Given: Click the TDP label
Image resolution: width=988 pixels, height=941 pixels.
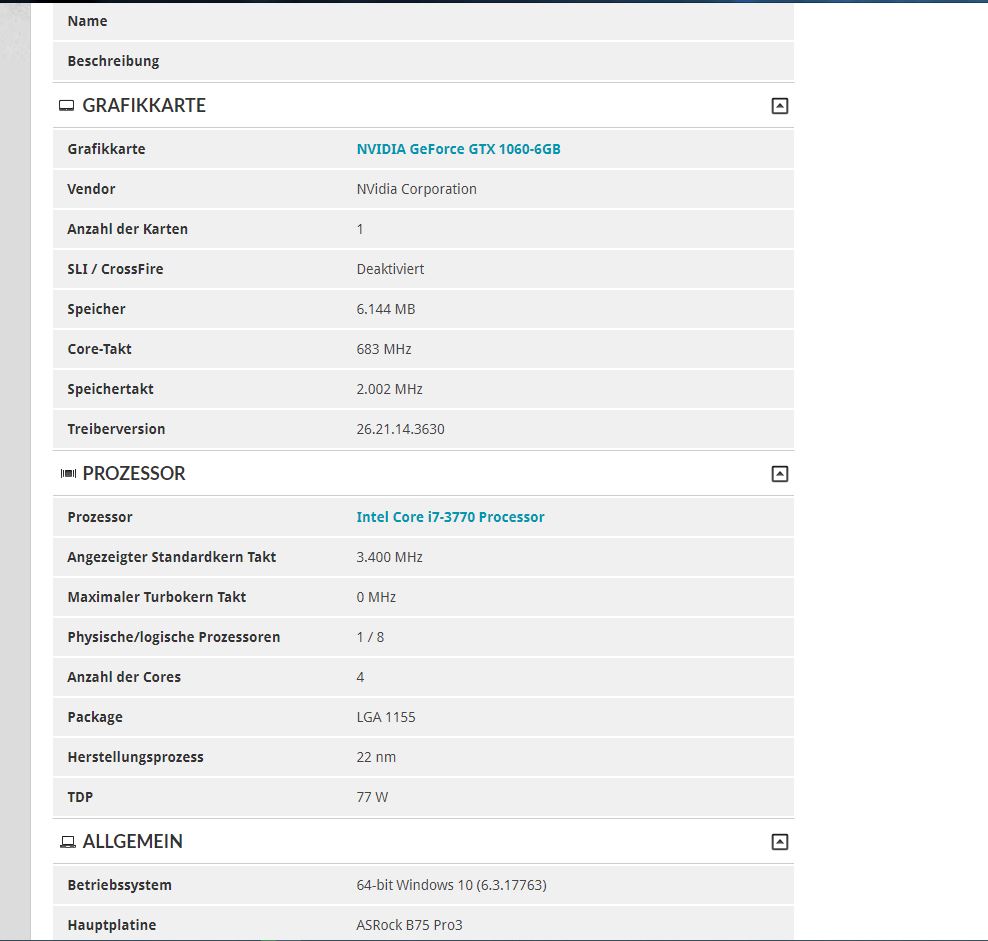Looking at the screenshot, I should pyautogui.click(x=80, y=797).
